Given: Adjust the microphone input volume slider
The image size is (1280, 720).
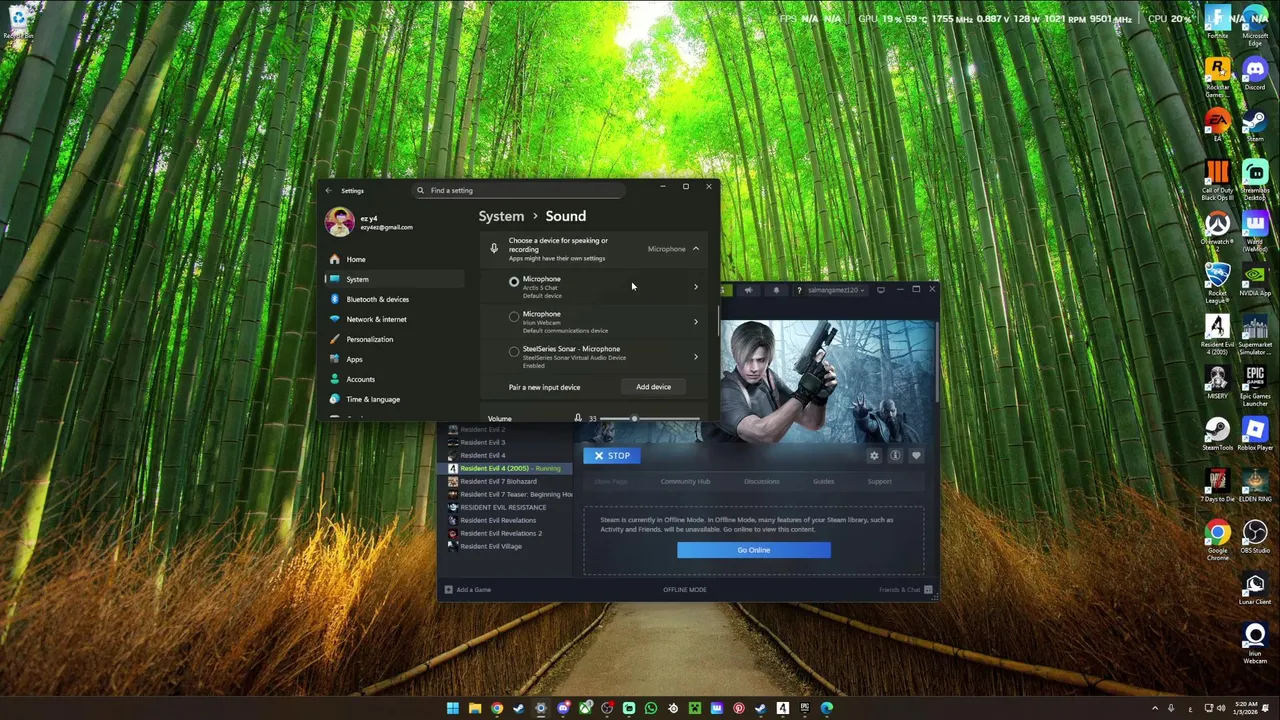Looking at the screenshot, I should tap(650, 418).
